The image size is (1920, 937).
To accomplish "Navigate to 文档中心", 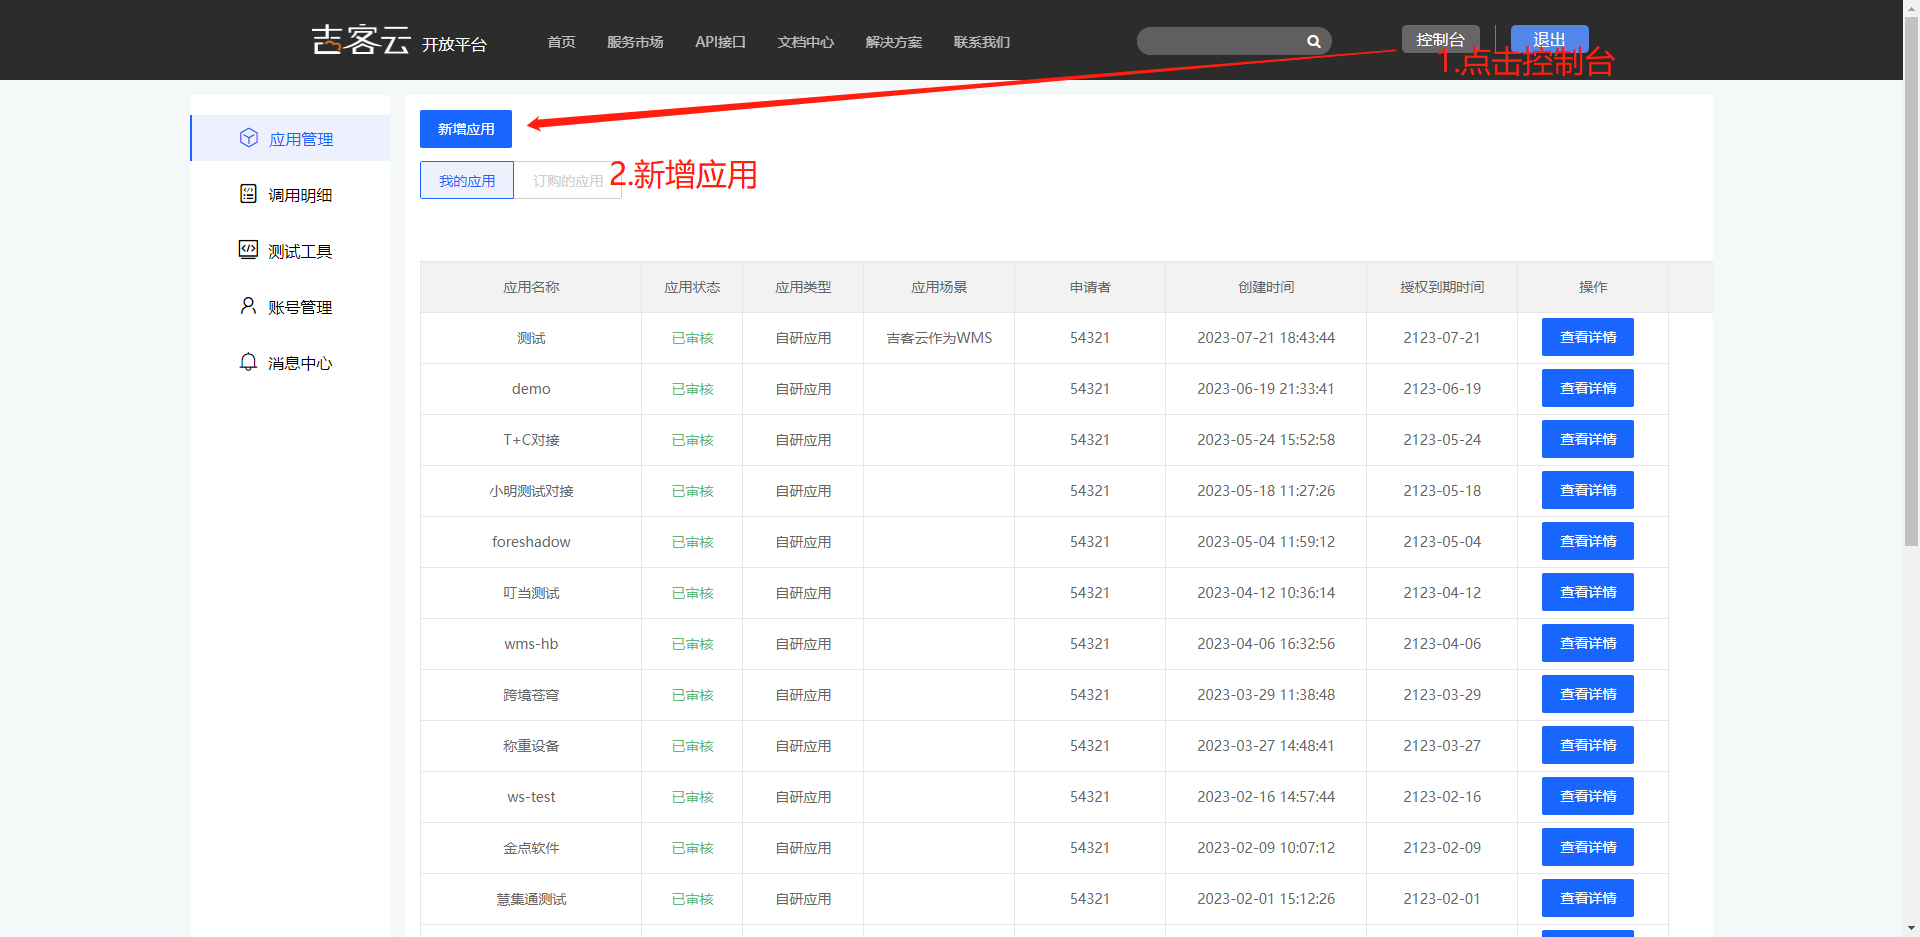I will click(x=805, y=42).
